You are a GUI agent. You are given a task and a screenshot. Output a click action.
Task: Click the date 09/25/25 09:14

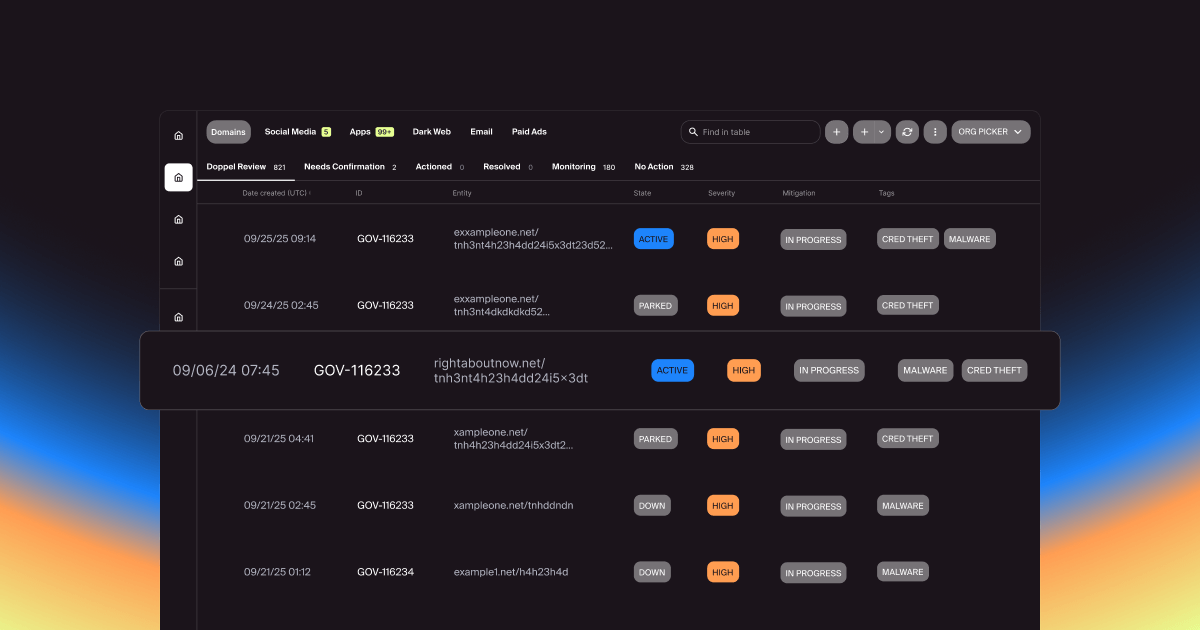[280, 239]
